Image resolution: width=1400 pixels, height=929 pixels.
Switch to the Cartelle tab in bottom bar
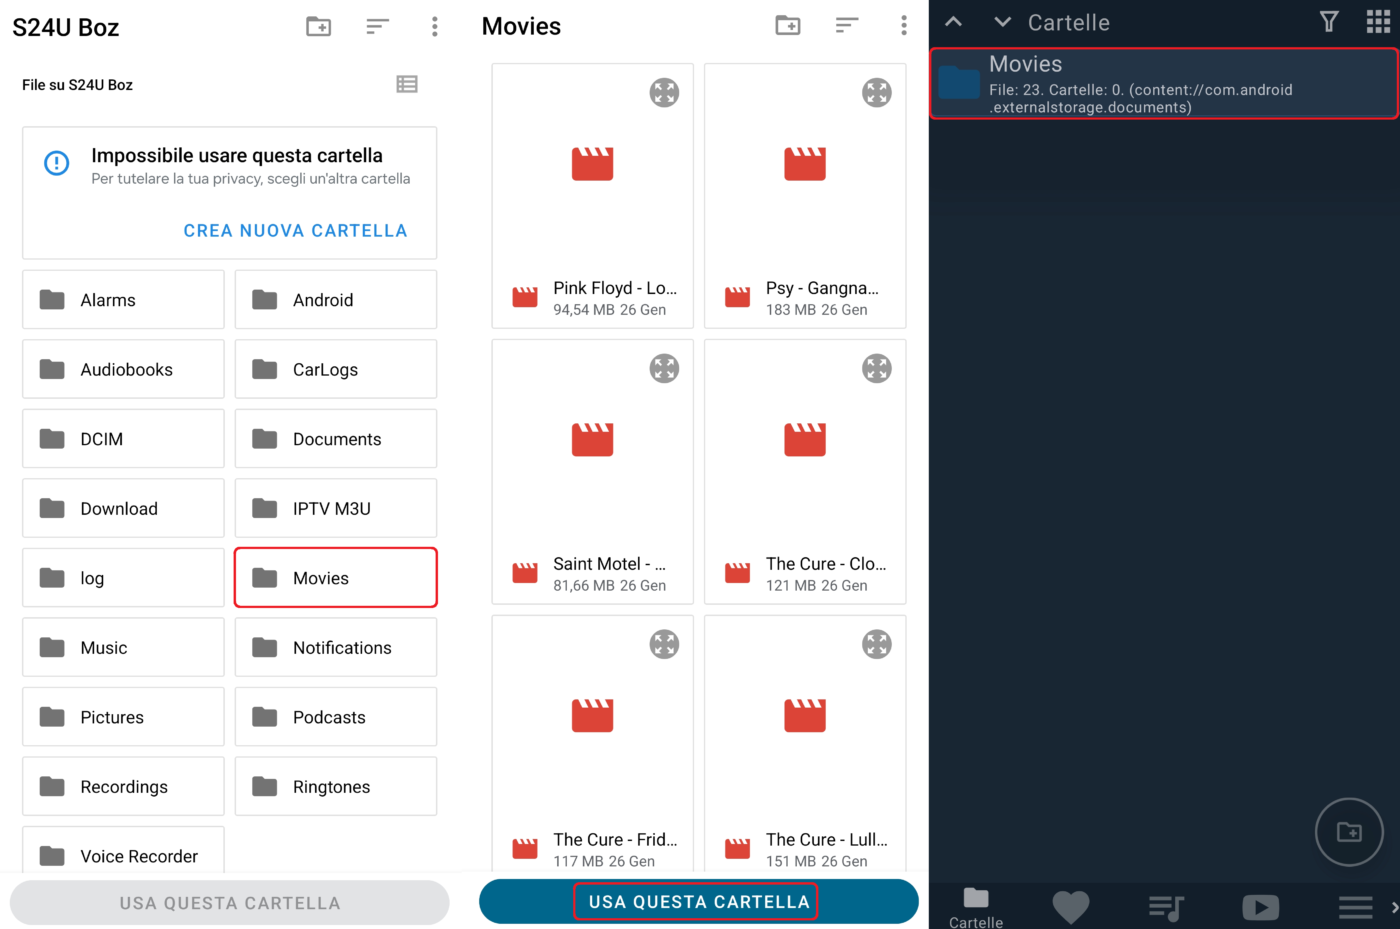pos(976,907)
